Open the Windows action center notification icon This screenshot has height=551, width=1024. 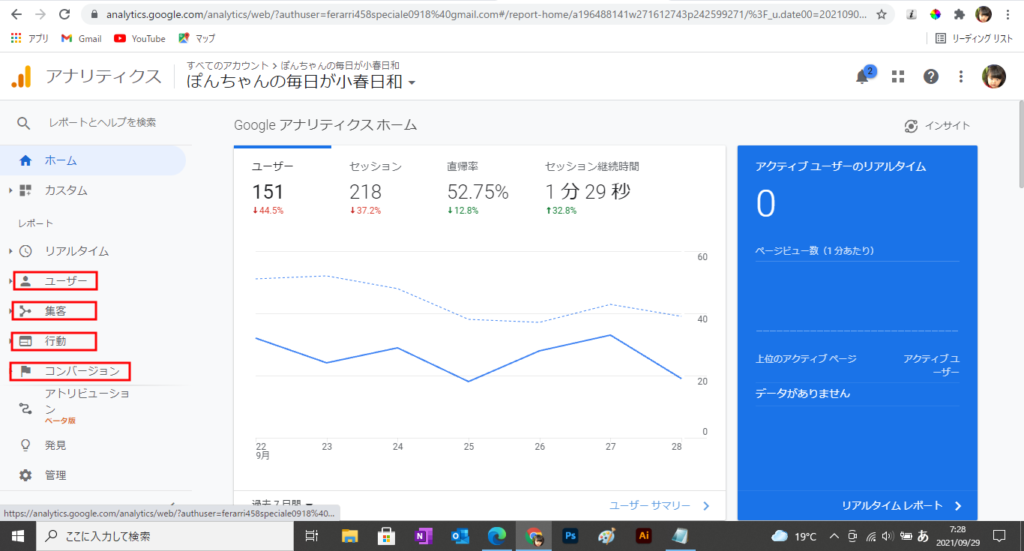click(x=999, y=536)
